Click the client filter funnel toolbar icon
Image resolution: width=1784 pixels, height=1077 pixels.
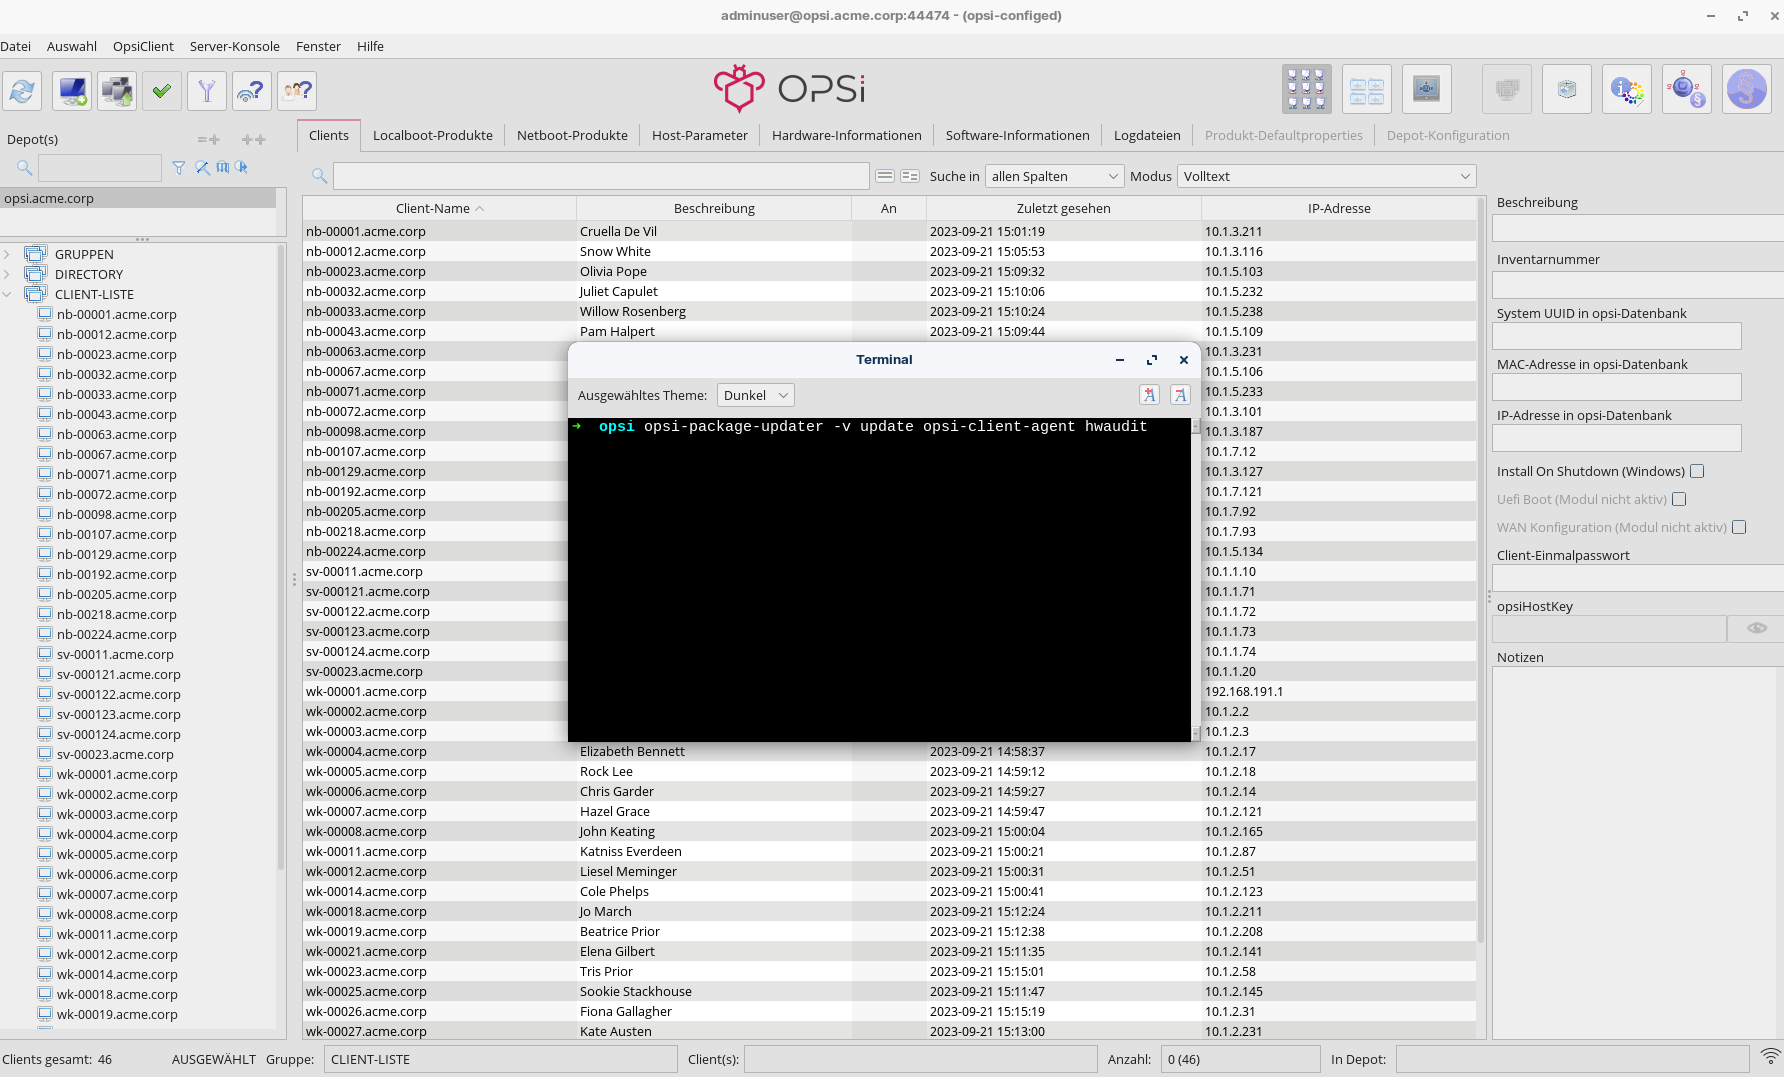pos(207,92)
